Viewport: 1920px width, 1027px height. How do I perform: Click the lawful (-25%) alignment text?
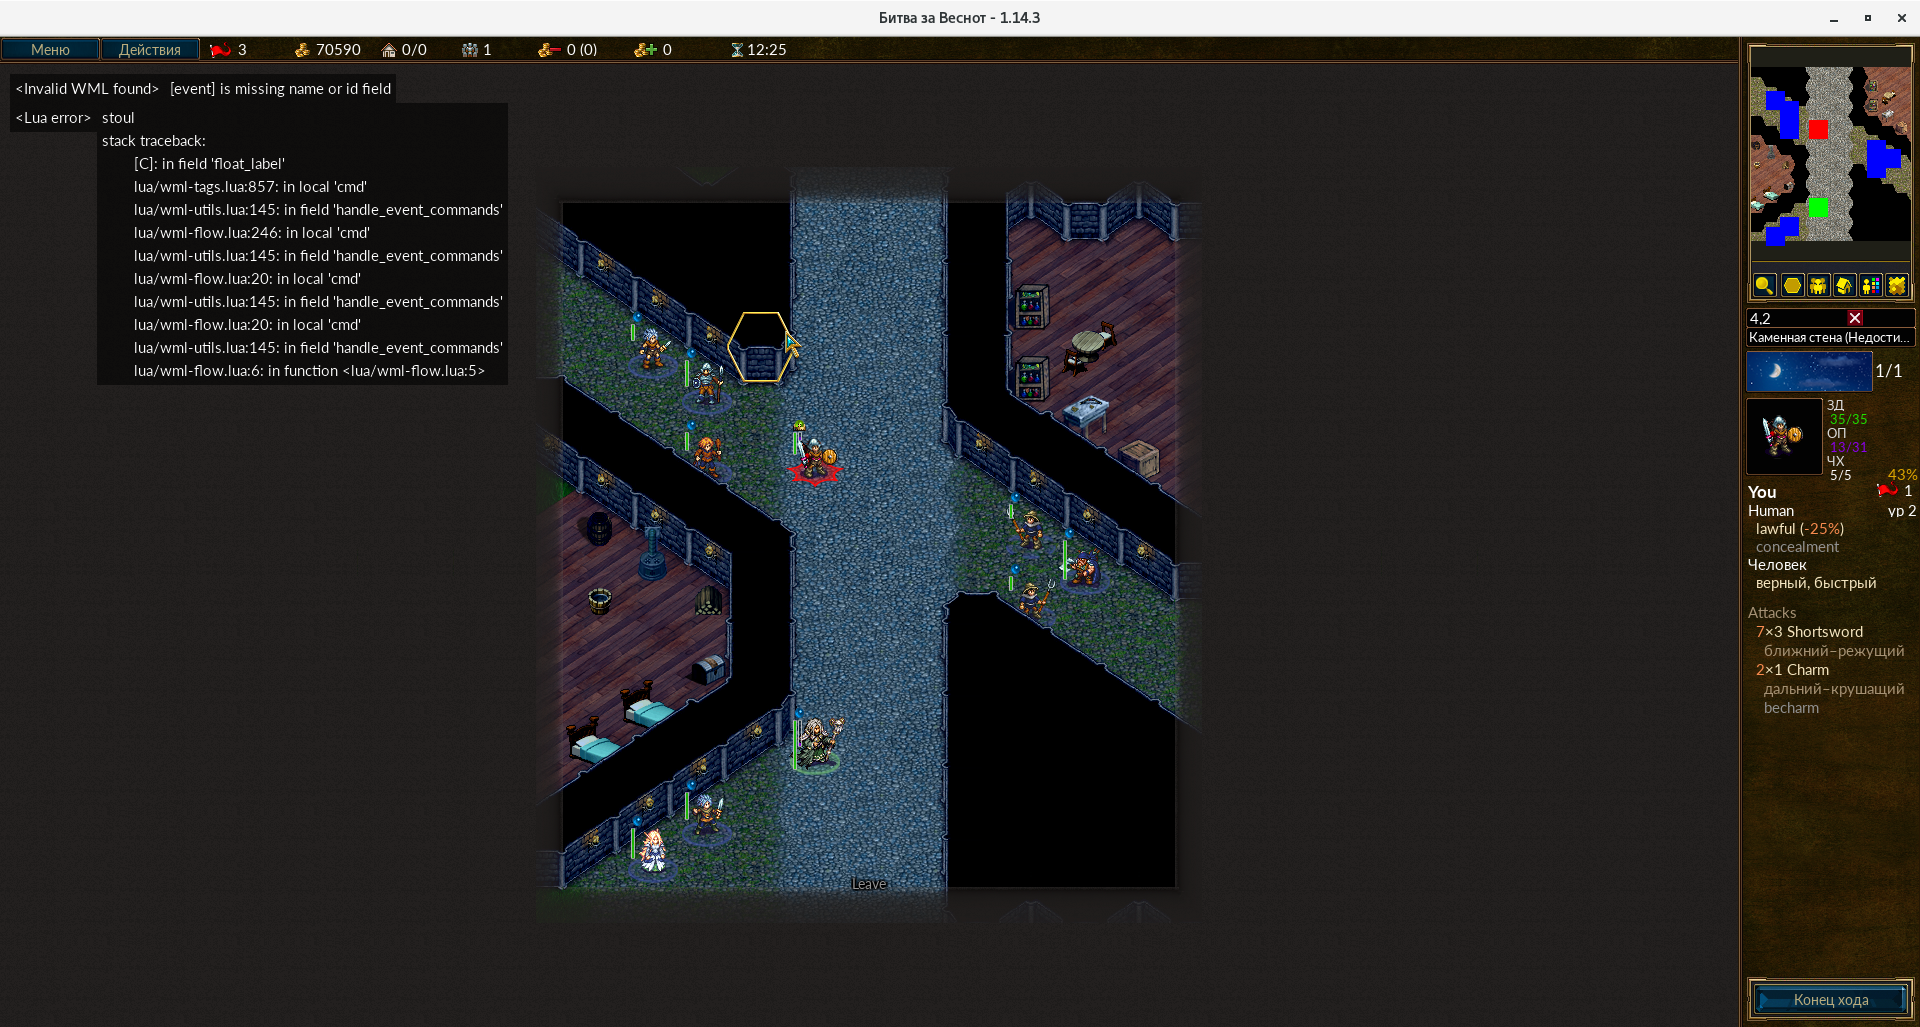pos(1799,529)
